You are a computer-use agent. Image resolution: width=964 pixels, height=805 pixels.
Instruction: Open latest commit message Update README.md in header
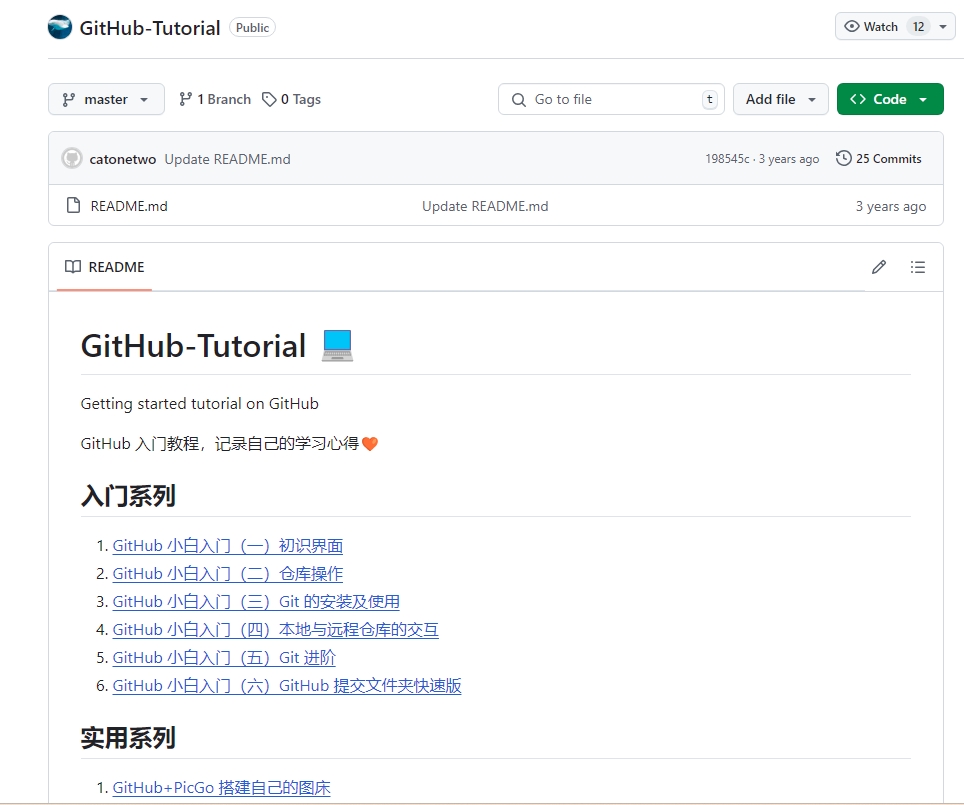[x=227, y=159]
